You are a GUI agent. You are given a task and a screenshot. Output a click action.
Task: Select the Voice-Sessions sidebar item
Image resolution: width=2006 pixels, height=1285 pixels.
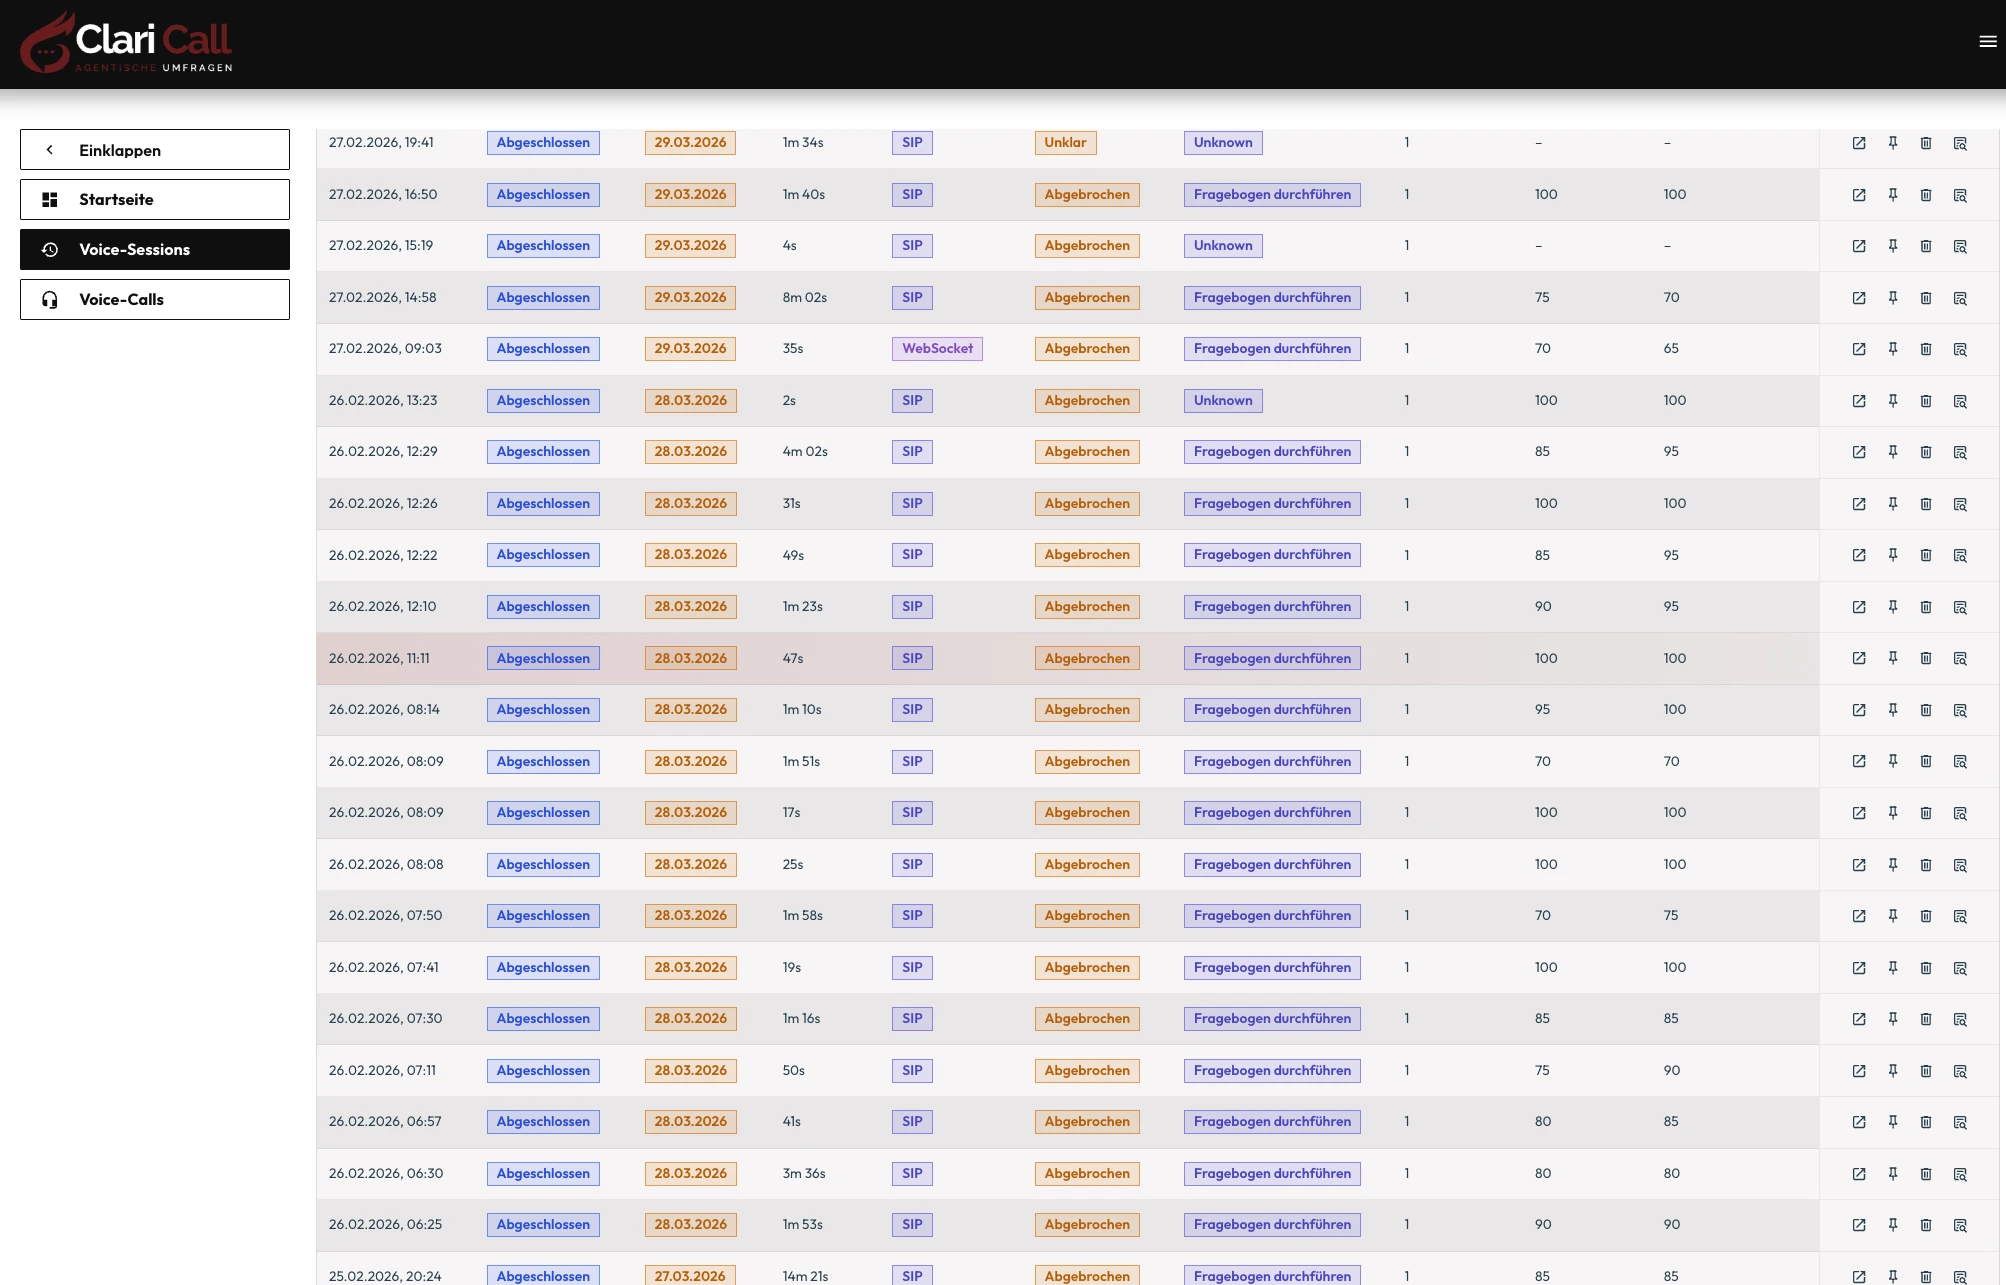155,250
